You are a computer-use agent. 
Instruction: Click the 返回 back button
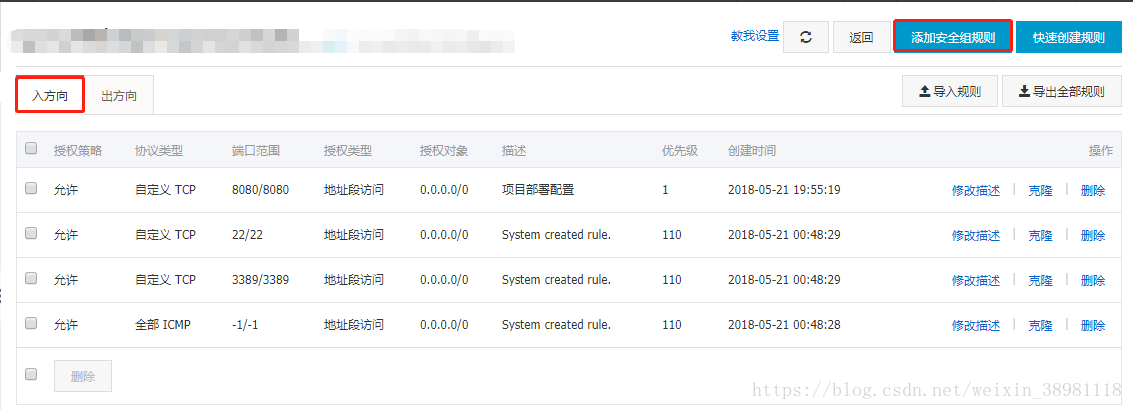coord(861,38)
